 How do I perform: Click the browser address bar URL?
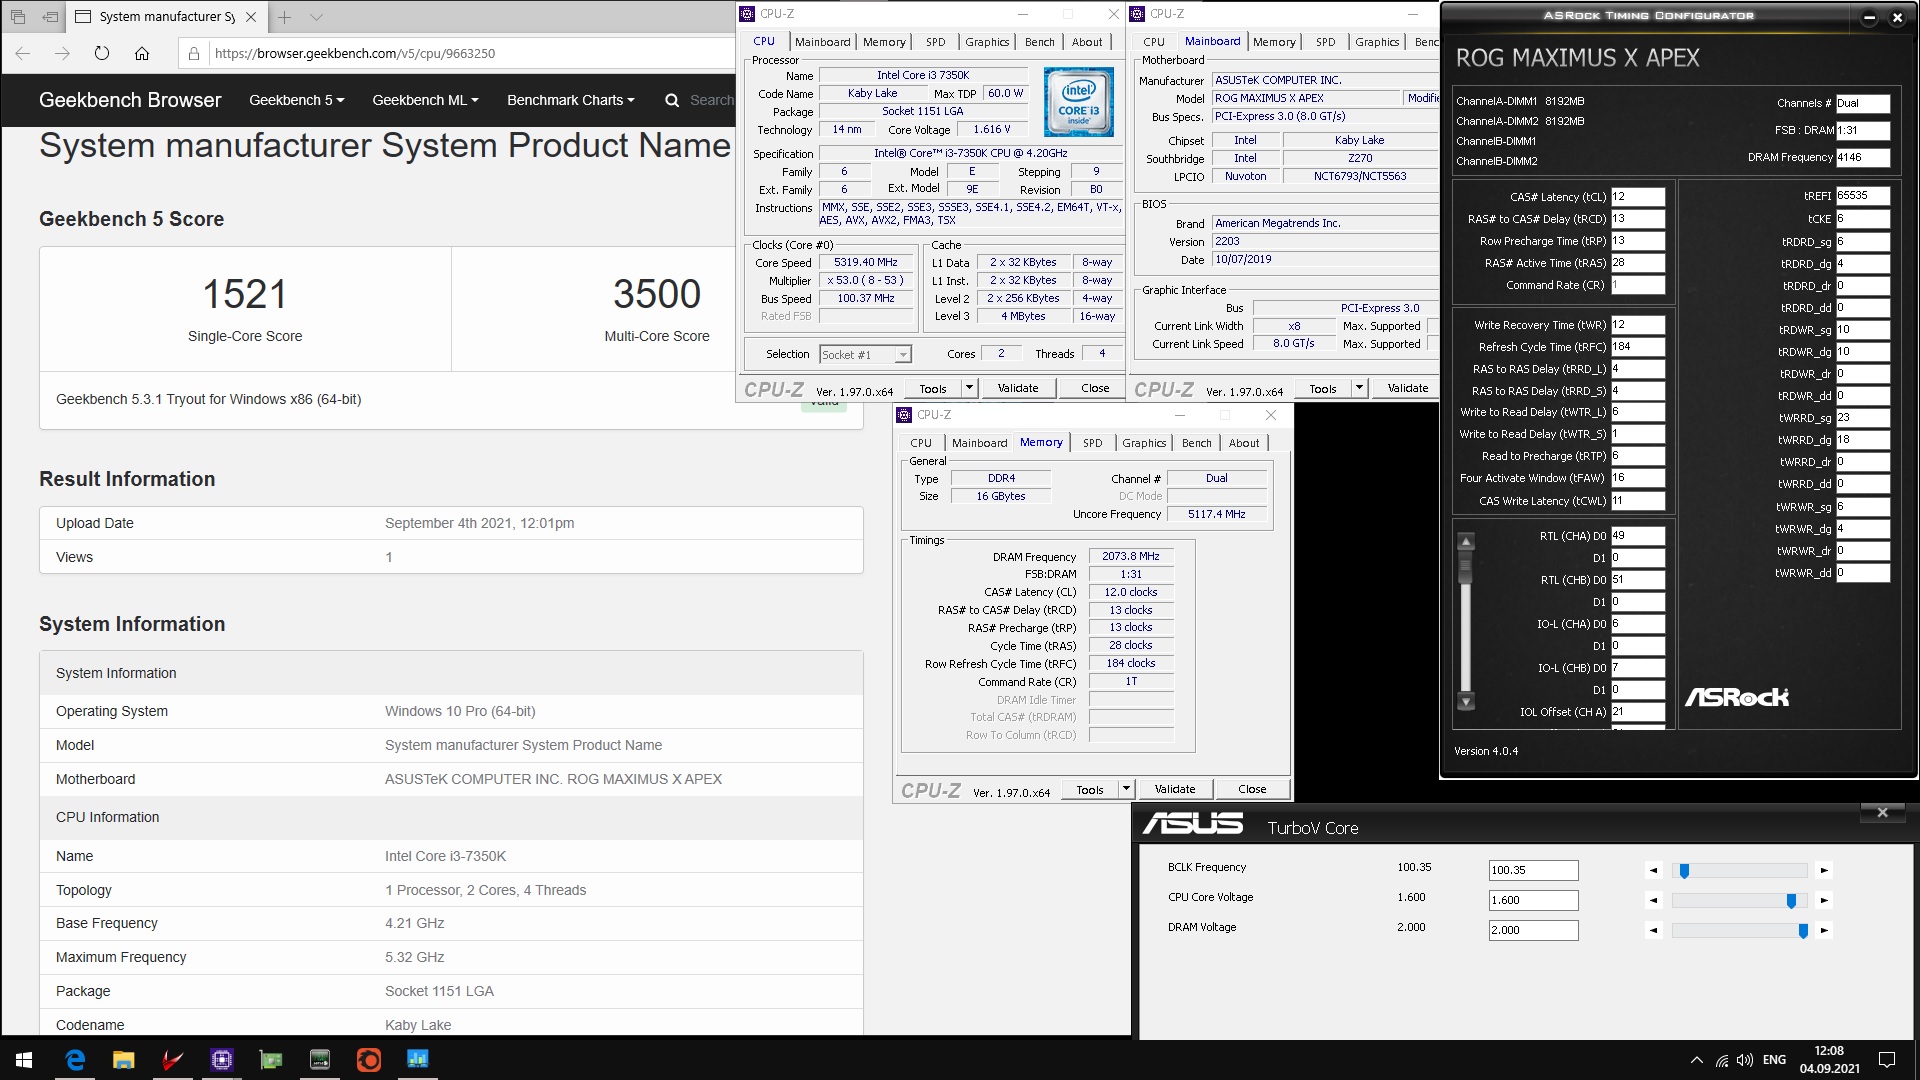coord(355,53)
